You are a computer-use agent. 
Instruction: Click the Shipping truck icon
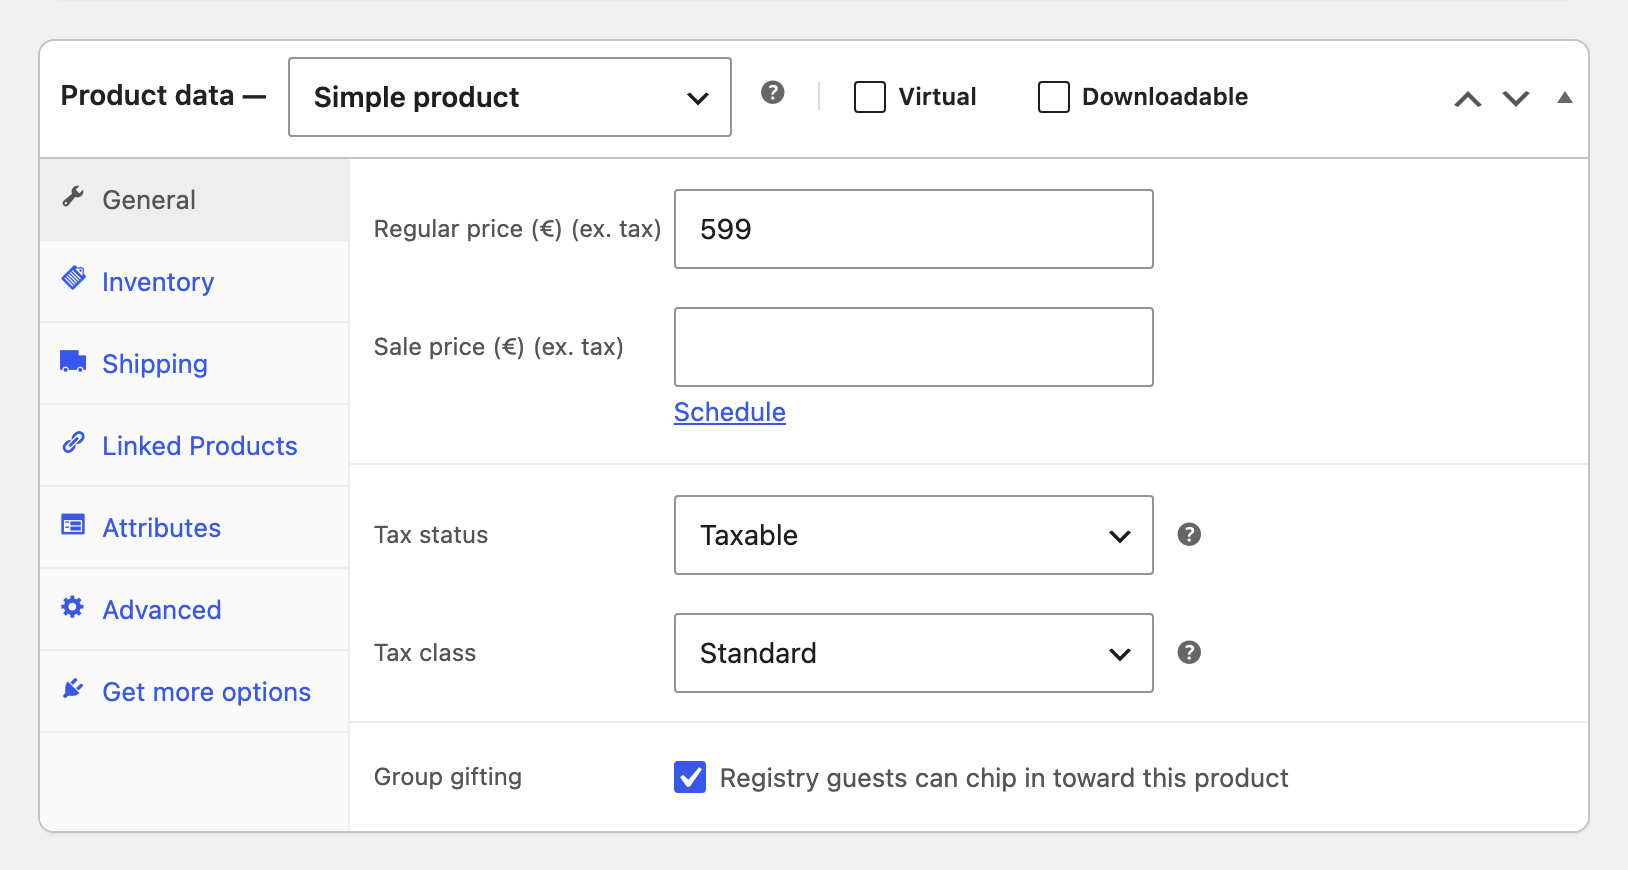click(x=73, y=361)
